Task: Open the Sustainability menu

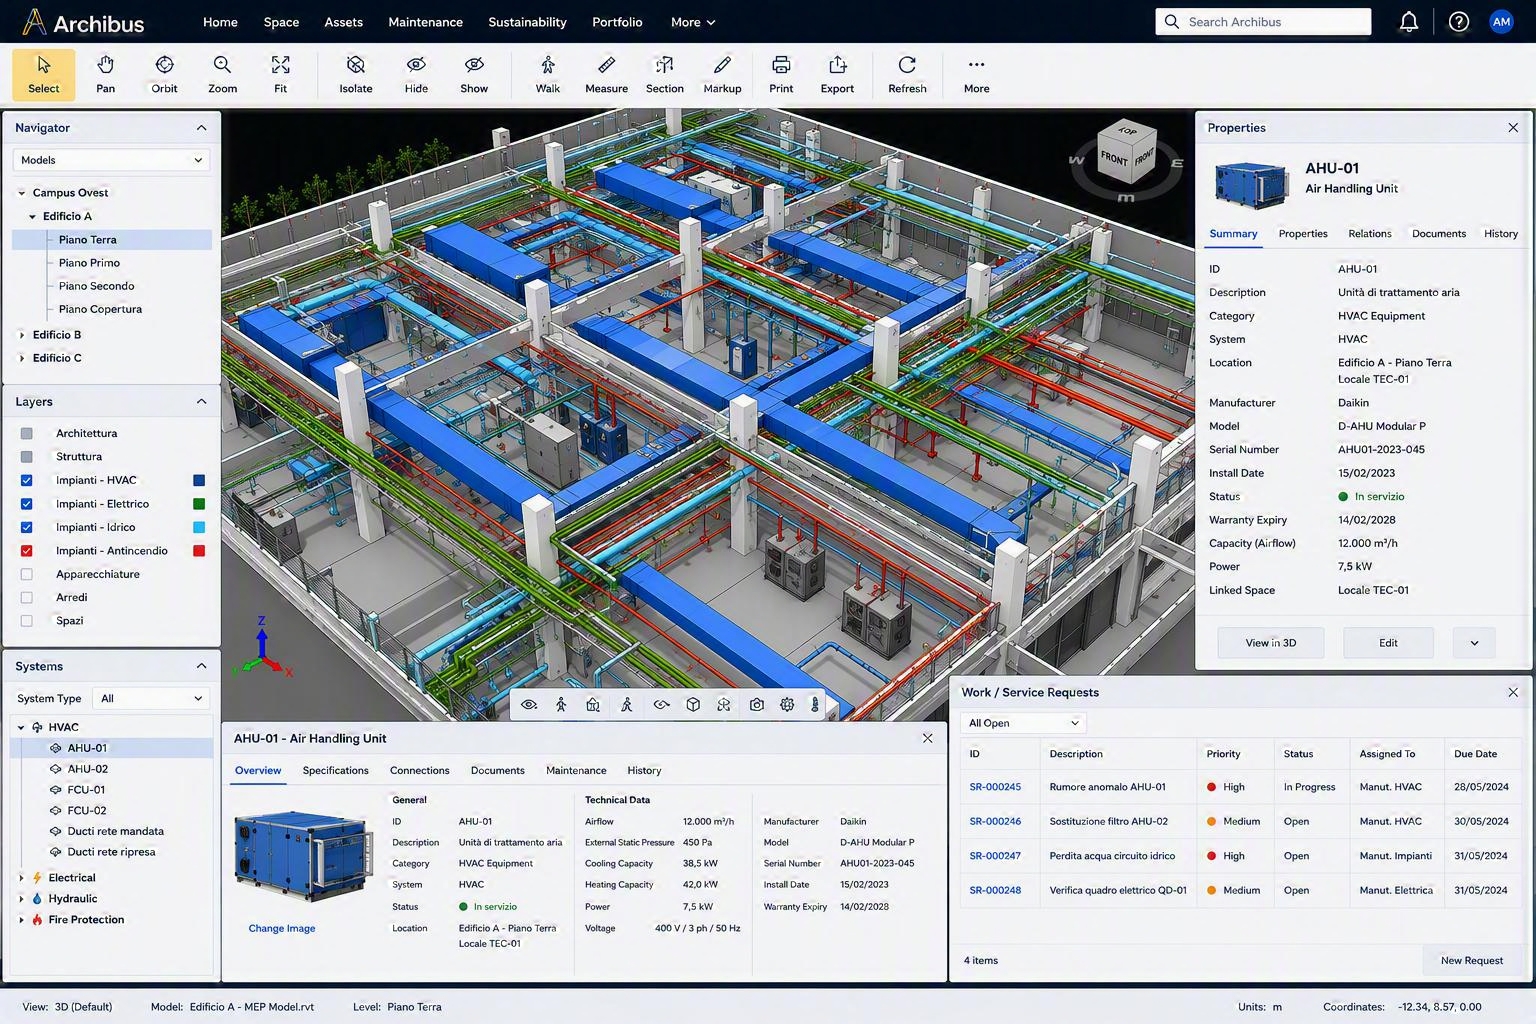Action: pyautogui.click(x=527, y=22)
